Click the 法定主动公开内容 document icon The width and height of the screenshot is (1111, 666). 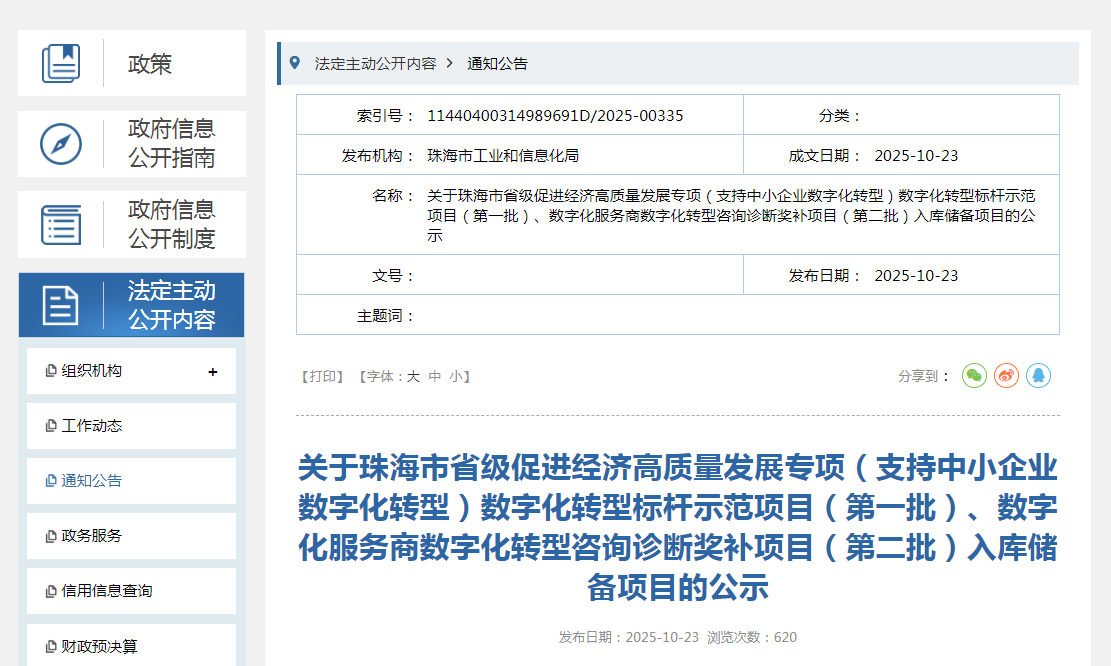[61, 305]
